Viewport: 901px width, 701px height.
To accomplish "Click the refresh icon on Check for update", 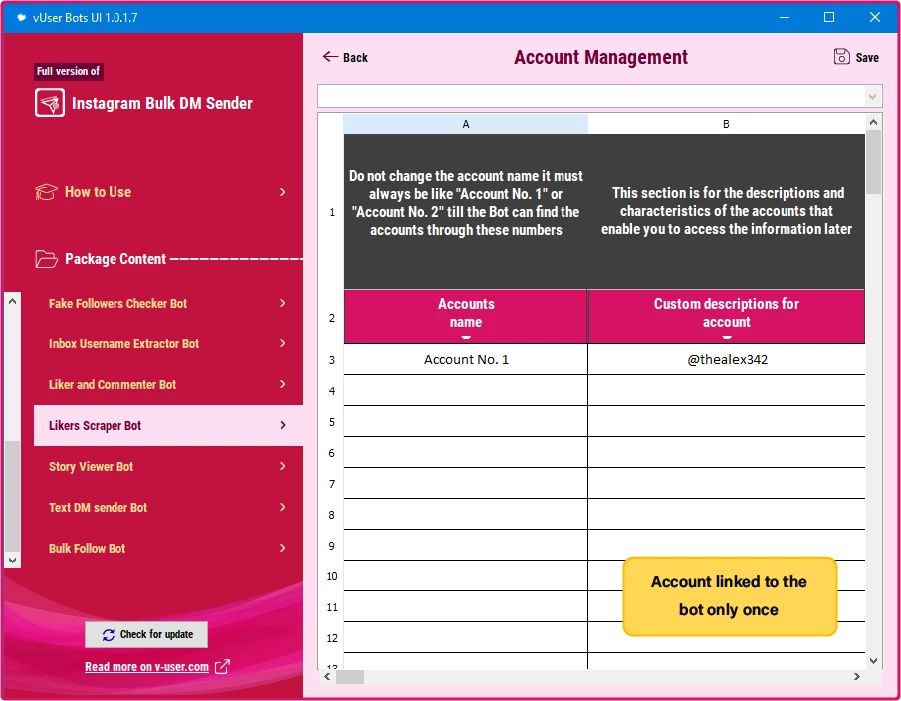I will pos(109,635).
